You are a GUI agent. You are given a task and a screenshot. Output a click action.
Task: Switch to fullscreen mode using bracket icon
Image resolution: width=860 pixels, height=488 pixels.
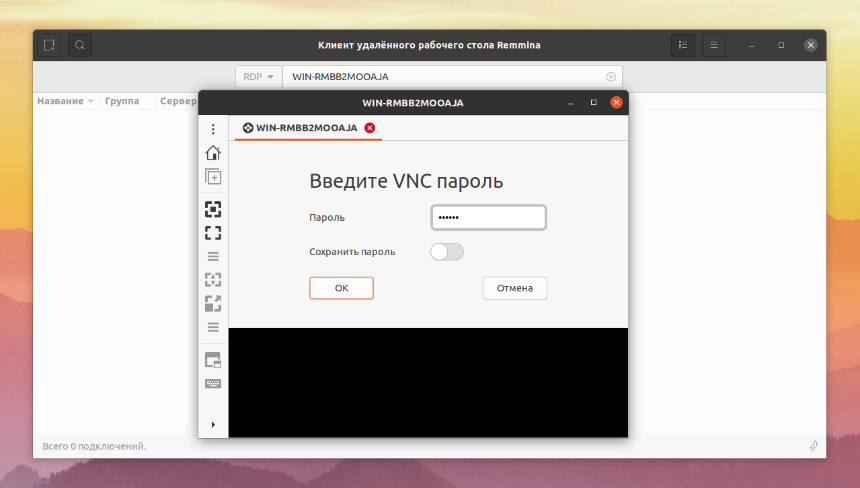point(213,233)
